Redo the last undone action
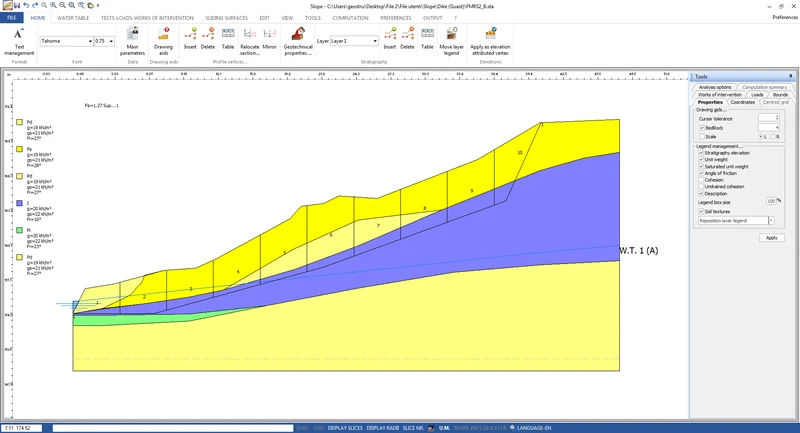This screenshot has width=800, height=433. pyautogui.click(x=35, y=5)
